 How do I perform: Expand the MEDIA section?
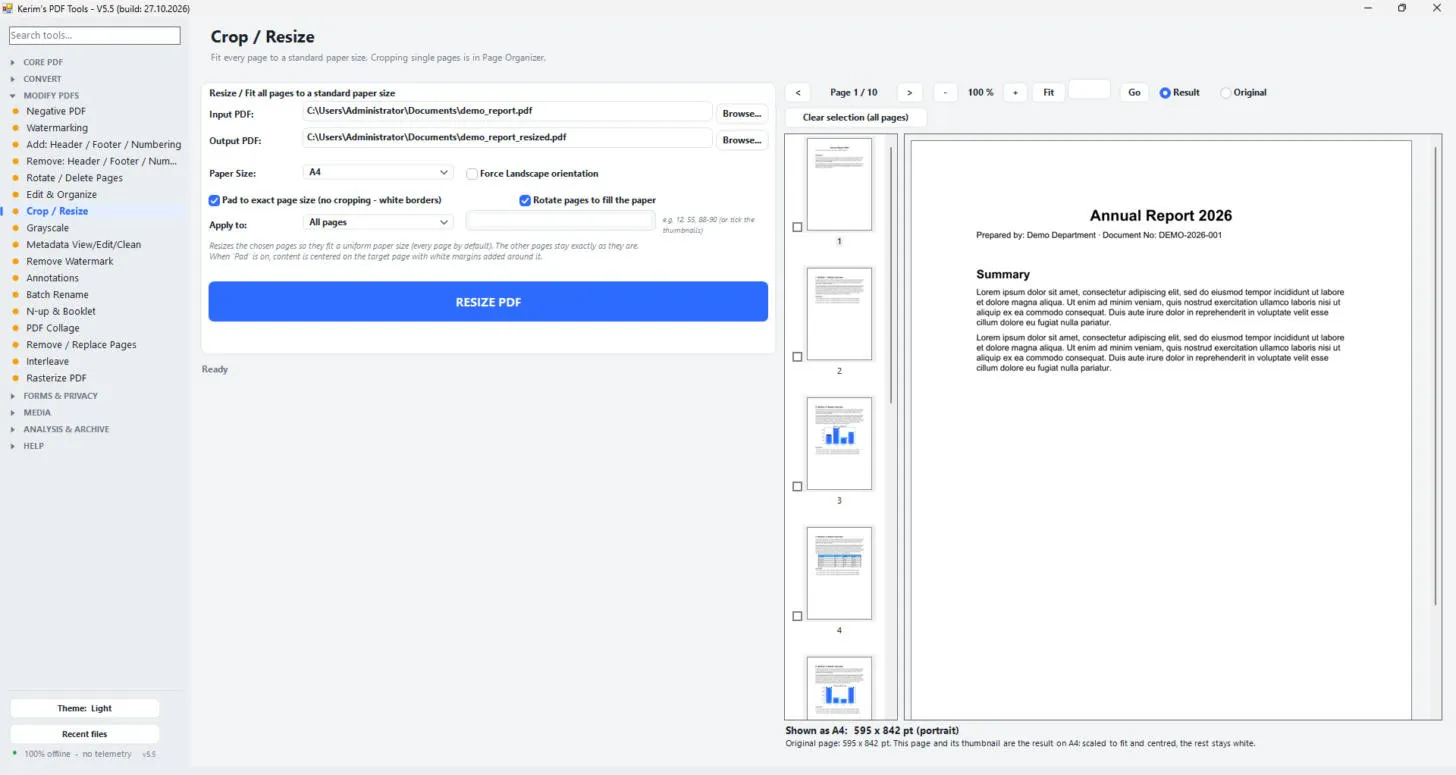coord(37,412)
